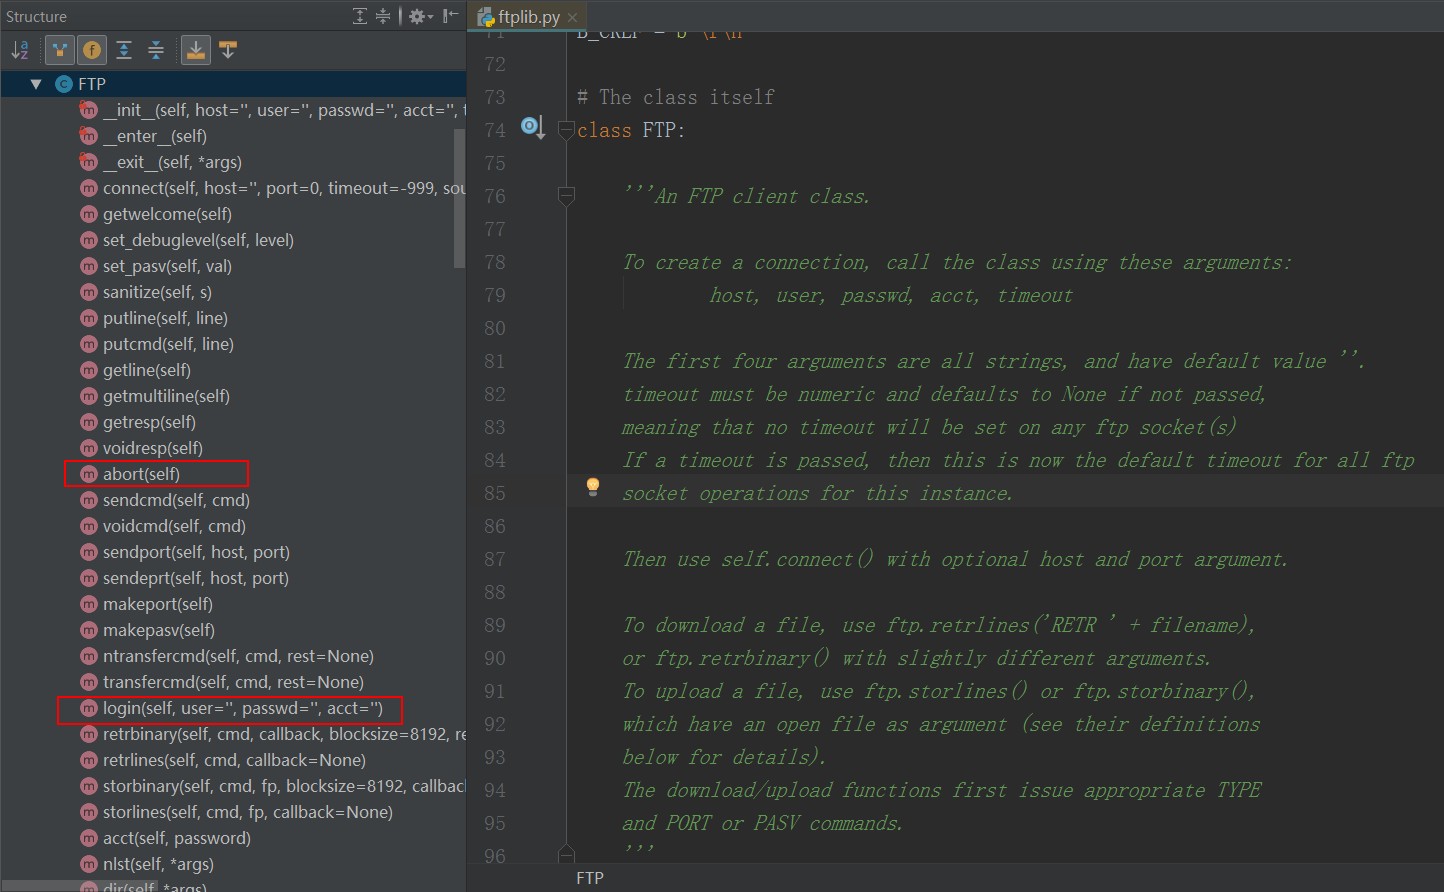Image resolution: width=1444 pixels, height=892 pixels.
Task: Toggle Show Fields button
Action: [x=92, y=50]
